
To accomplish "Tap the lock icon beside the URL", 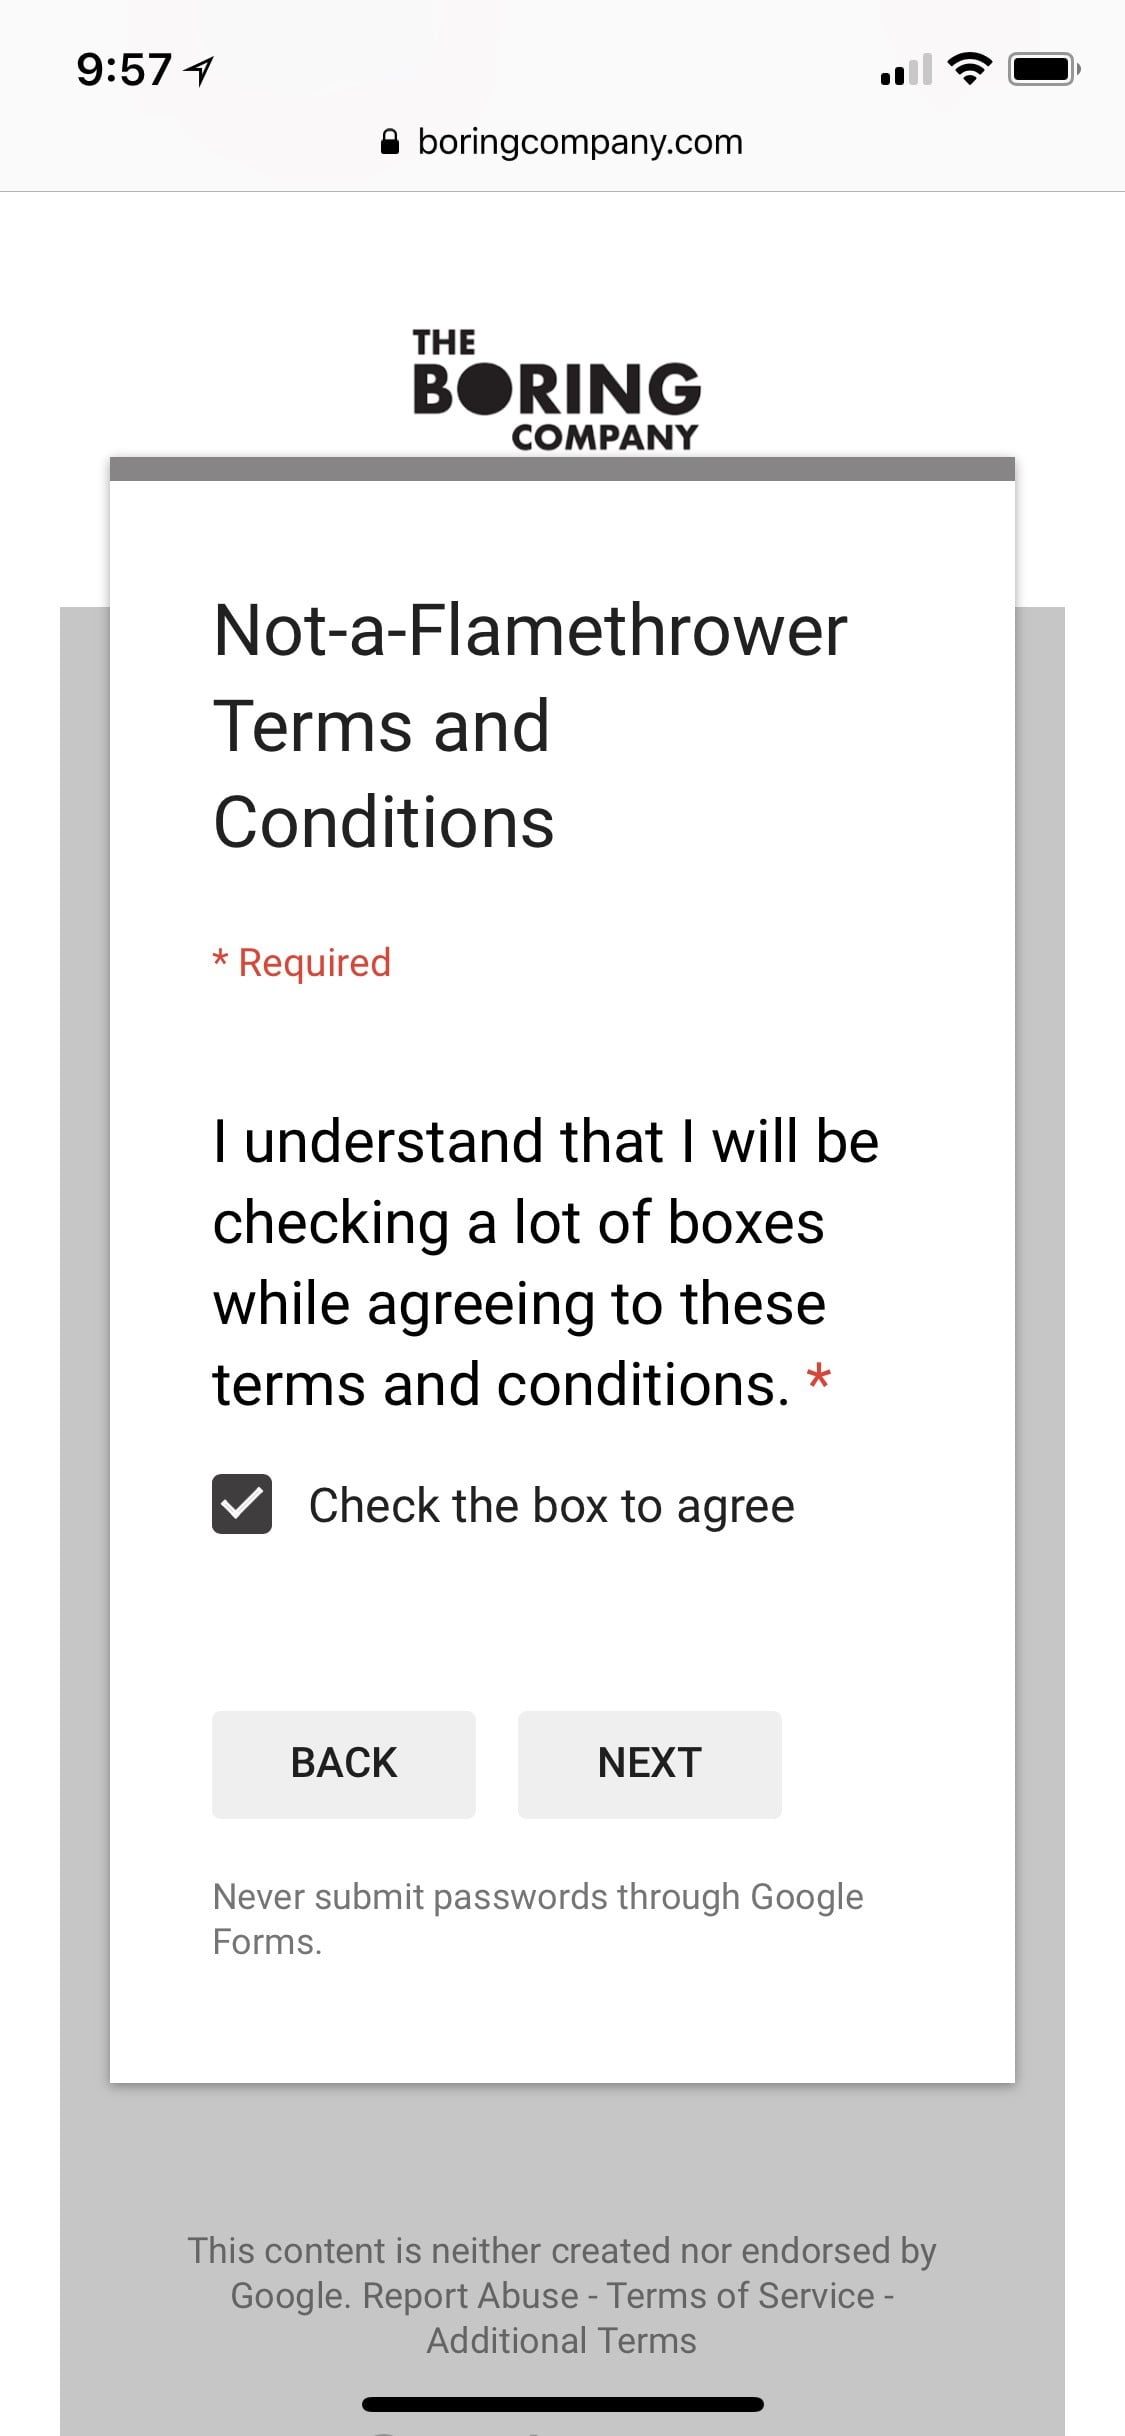I will click(391, 142).
